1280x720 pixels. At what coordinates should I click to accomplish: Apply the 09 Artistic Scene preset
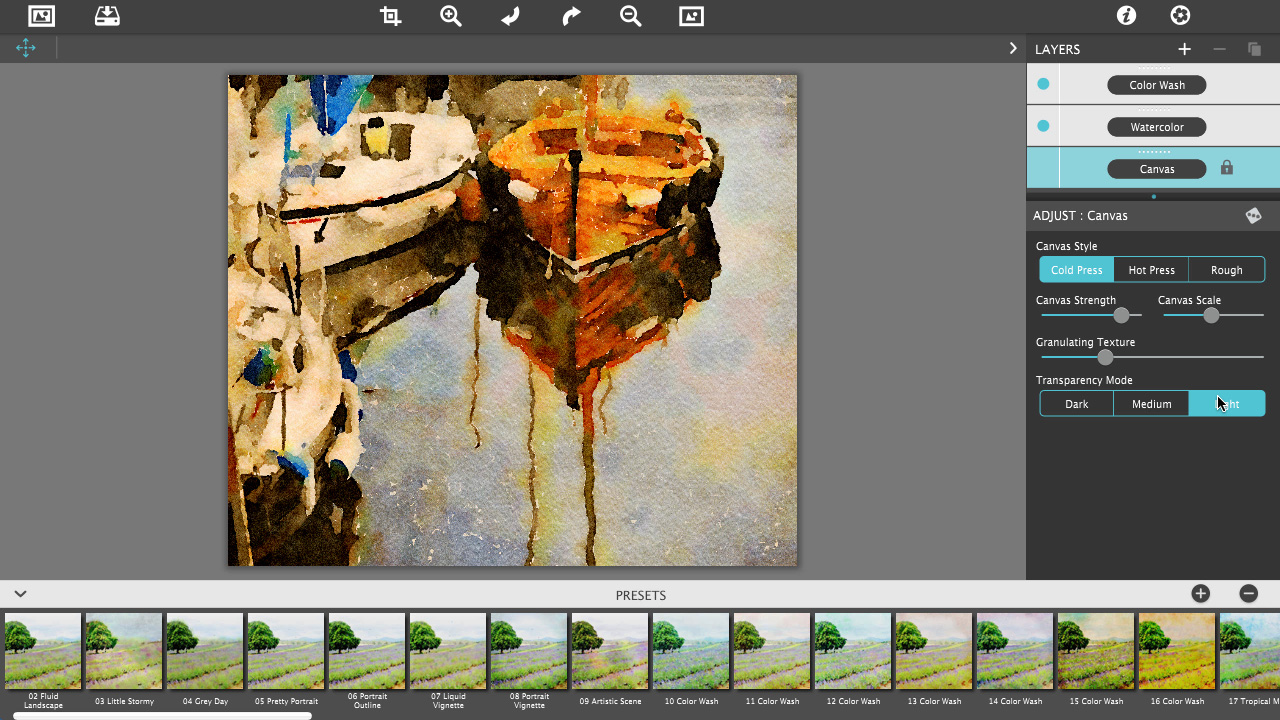(610, 651)
